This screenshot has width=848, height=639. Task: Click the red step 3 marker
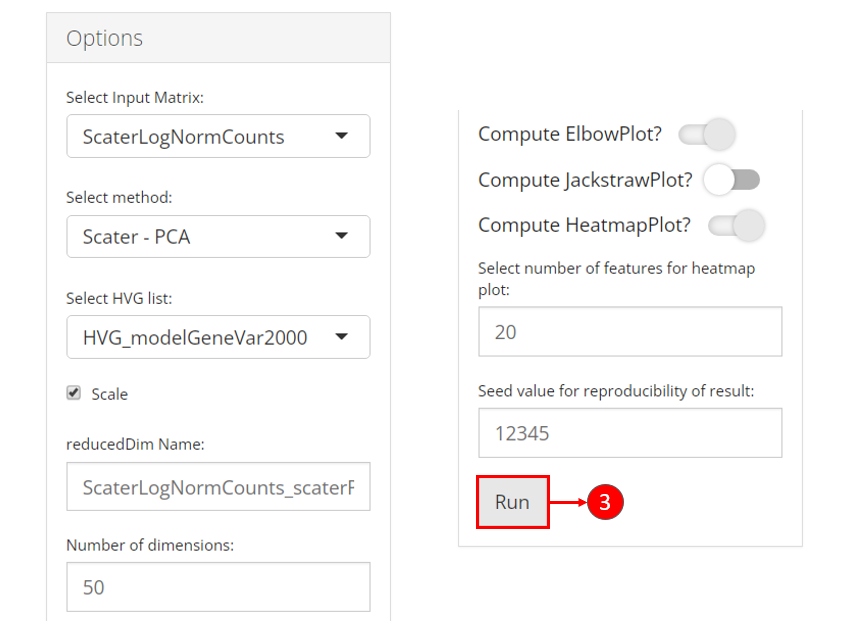tap(605, 503)
